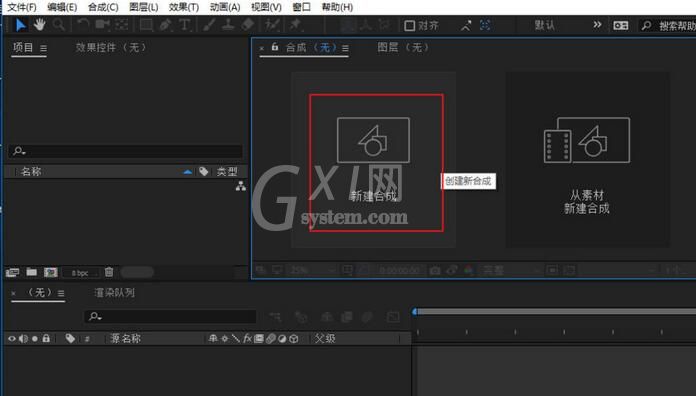The height and width of the screenshot is (396, 696).
Task: Click the label tag column in timeline header
Action: click(70, 338)
